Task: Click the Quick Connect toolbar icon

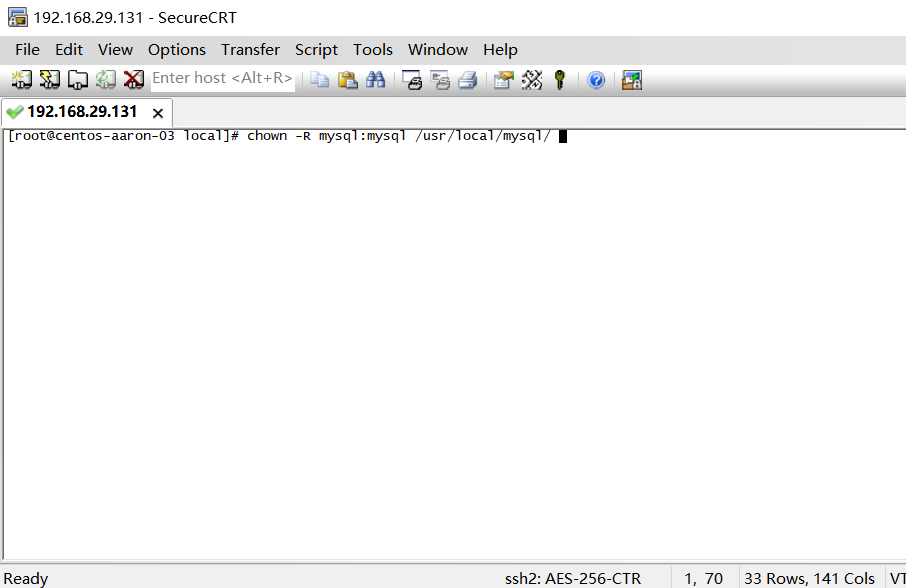Action: (50, 80)
